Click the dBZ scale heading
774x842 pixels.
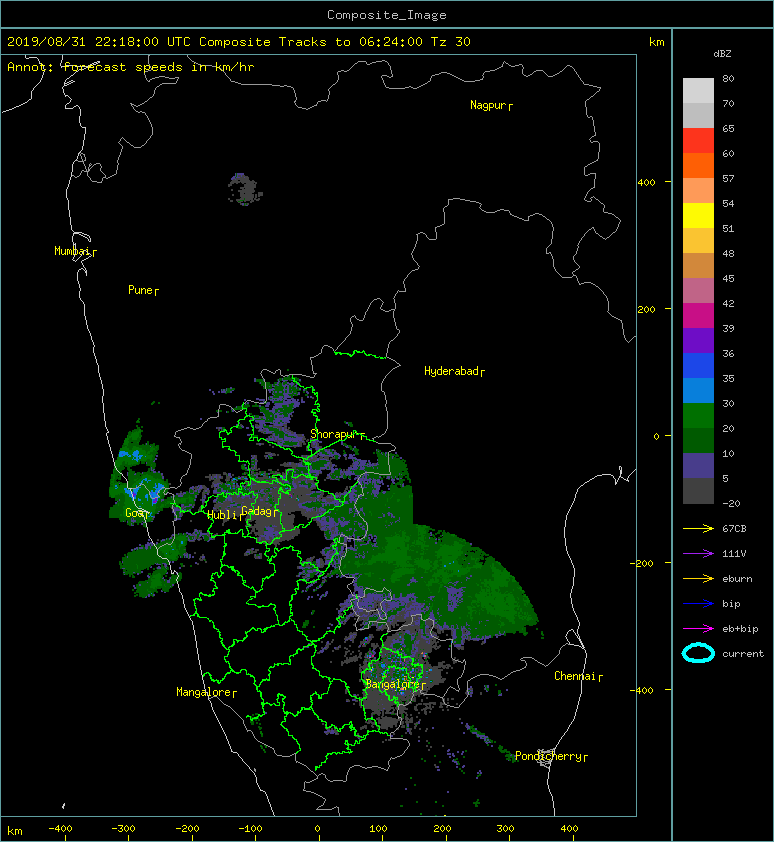(722, 54)
